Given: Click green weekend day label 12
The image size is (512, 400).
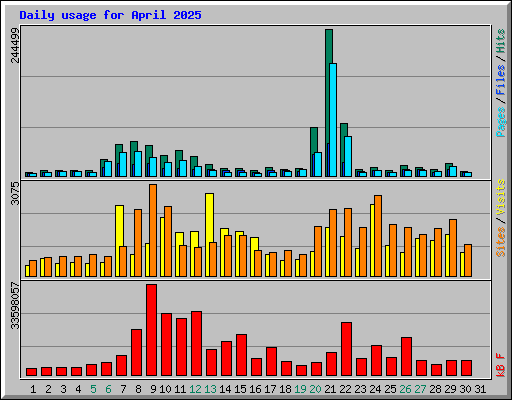Looking at the screenshot, I should coord(195,389).
